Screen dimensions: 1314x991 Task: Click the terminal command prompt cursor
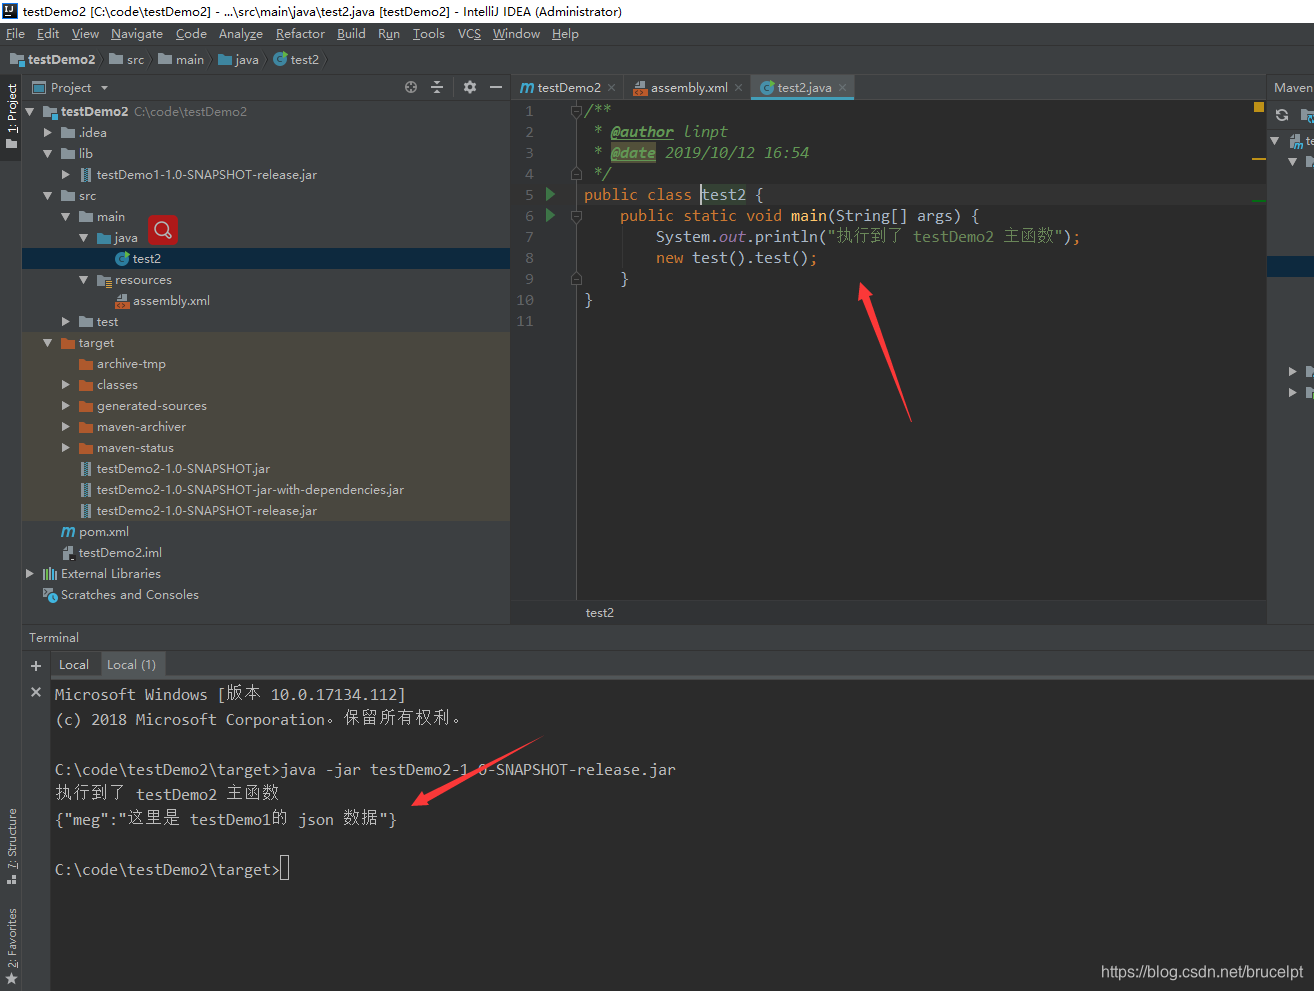point(284,868)
